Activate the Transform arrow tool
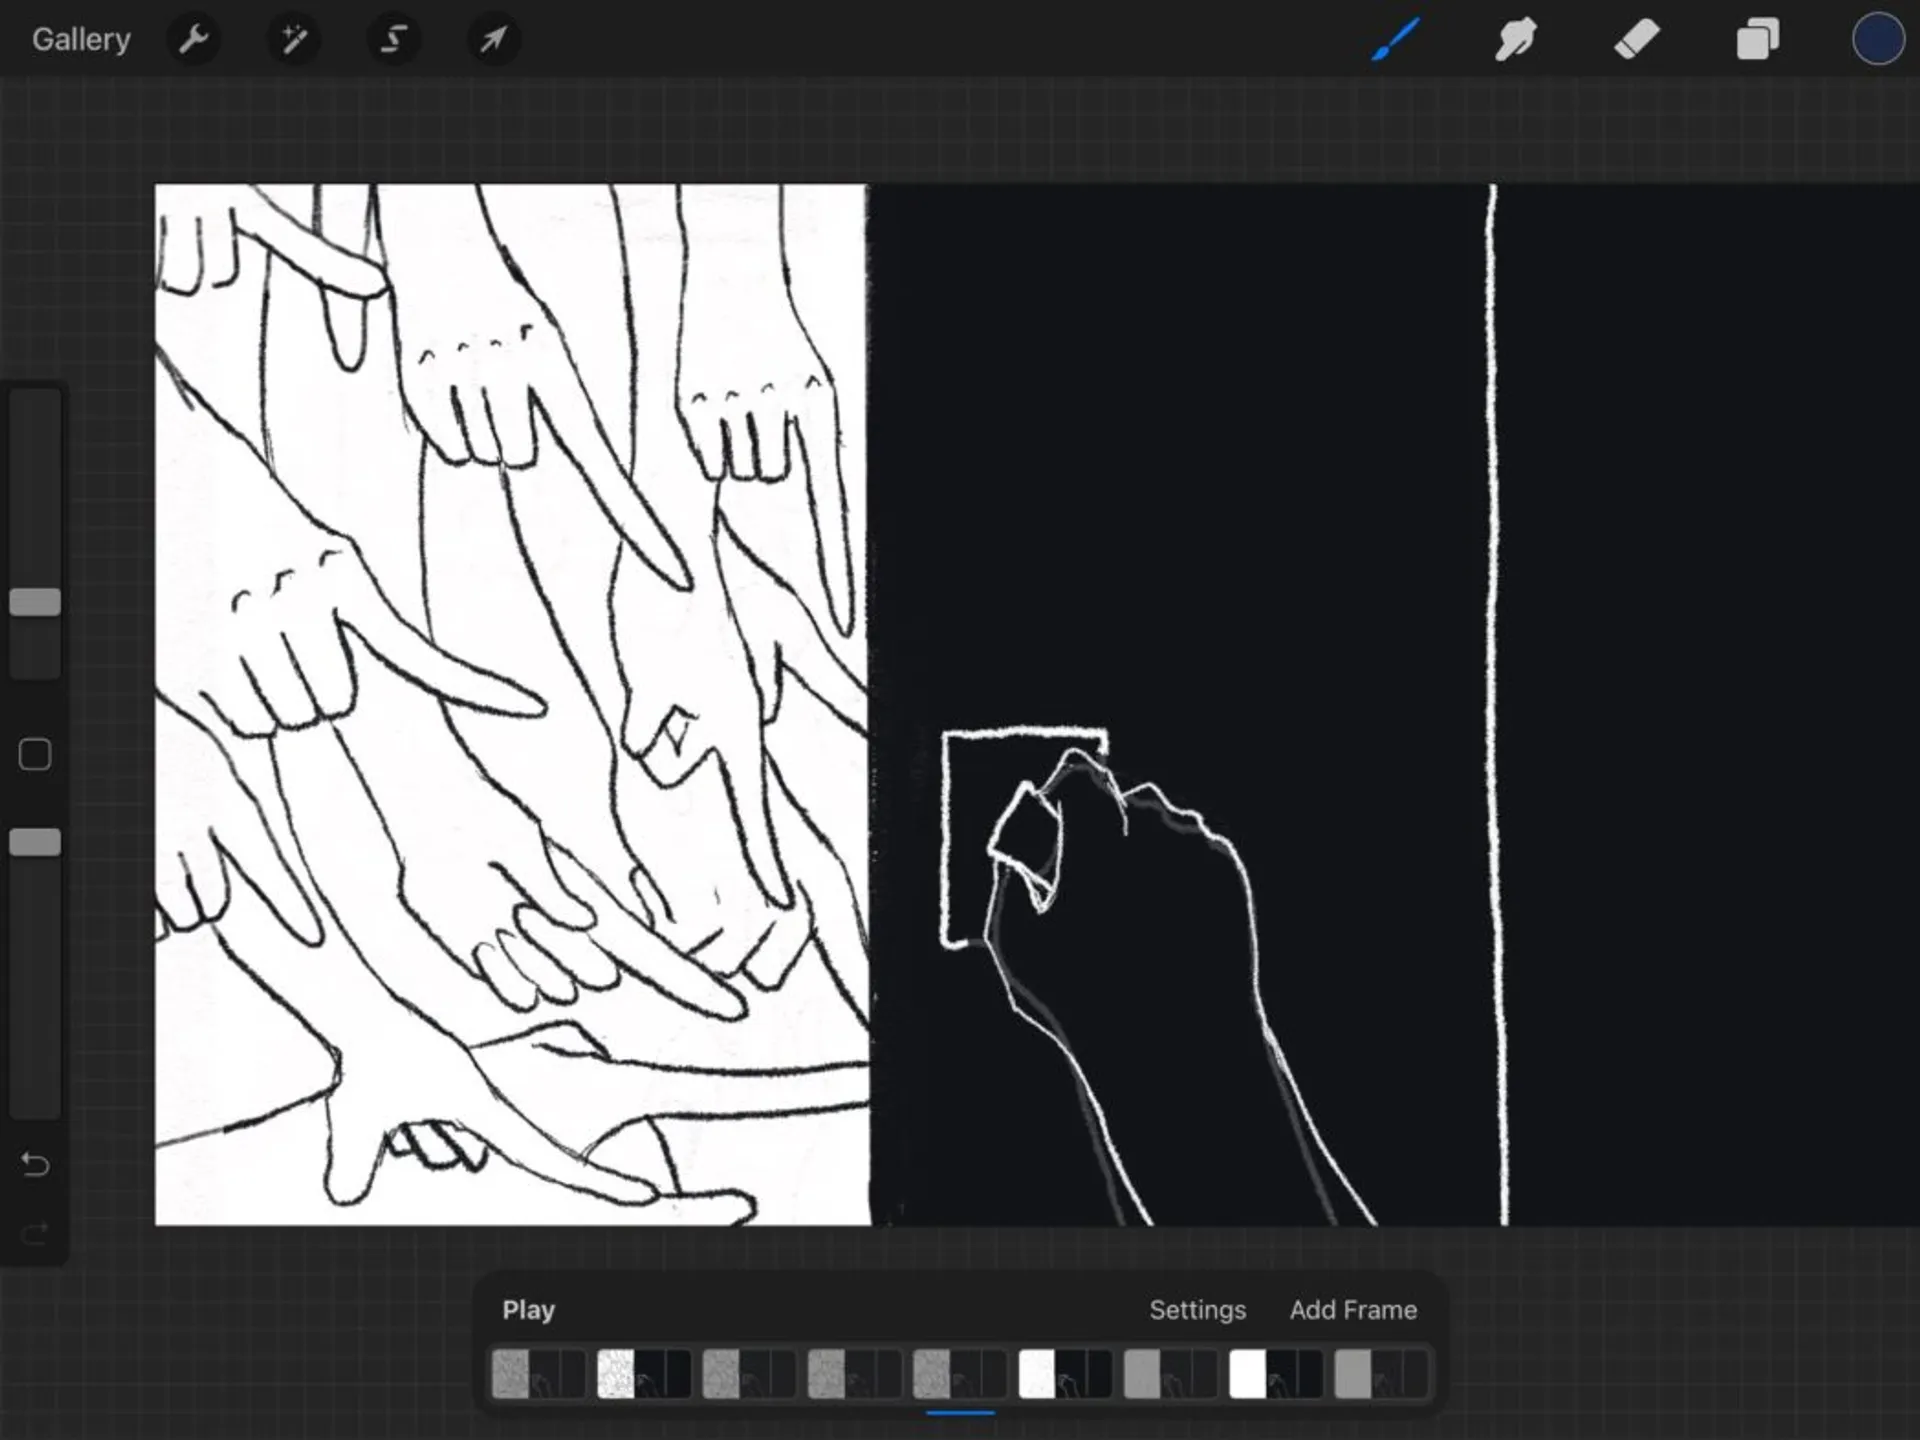Image resolution: width=1920 pixels, height=1440 pixels. point(493,40)
